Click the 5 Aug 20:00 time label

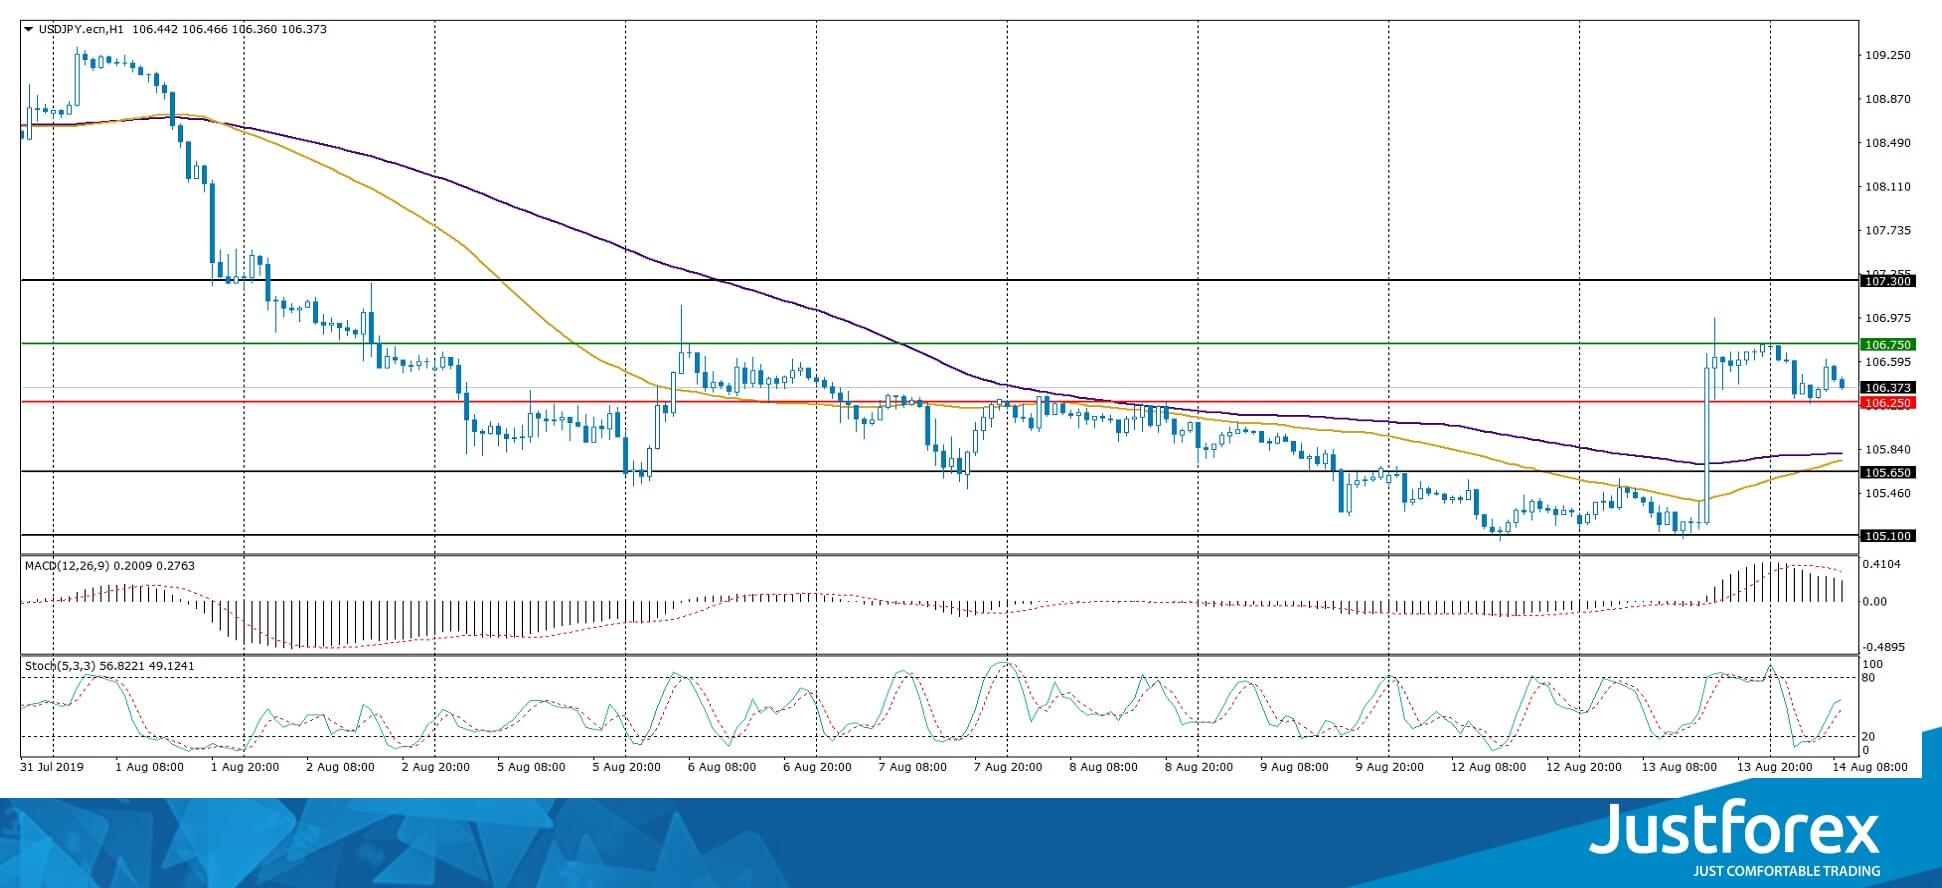tap(626, 767)
